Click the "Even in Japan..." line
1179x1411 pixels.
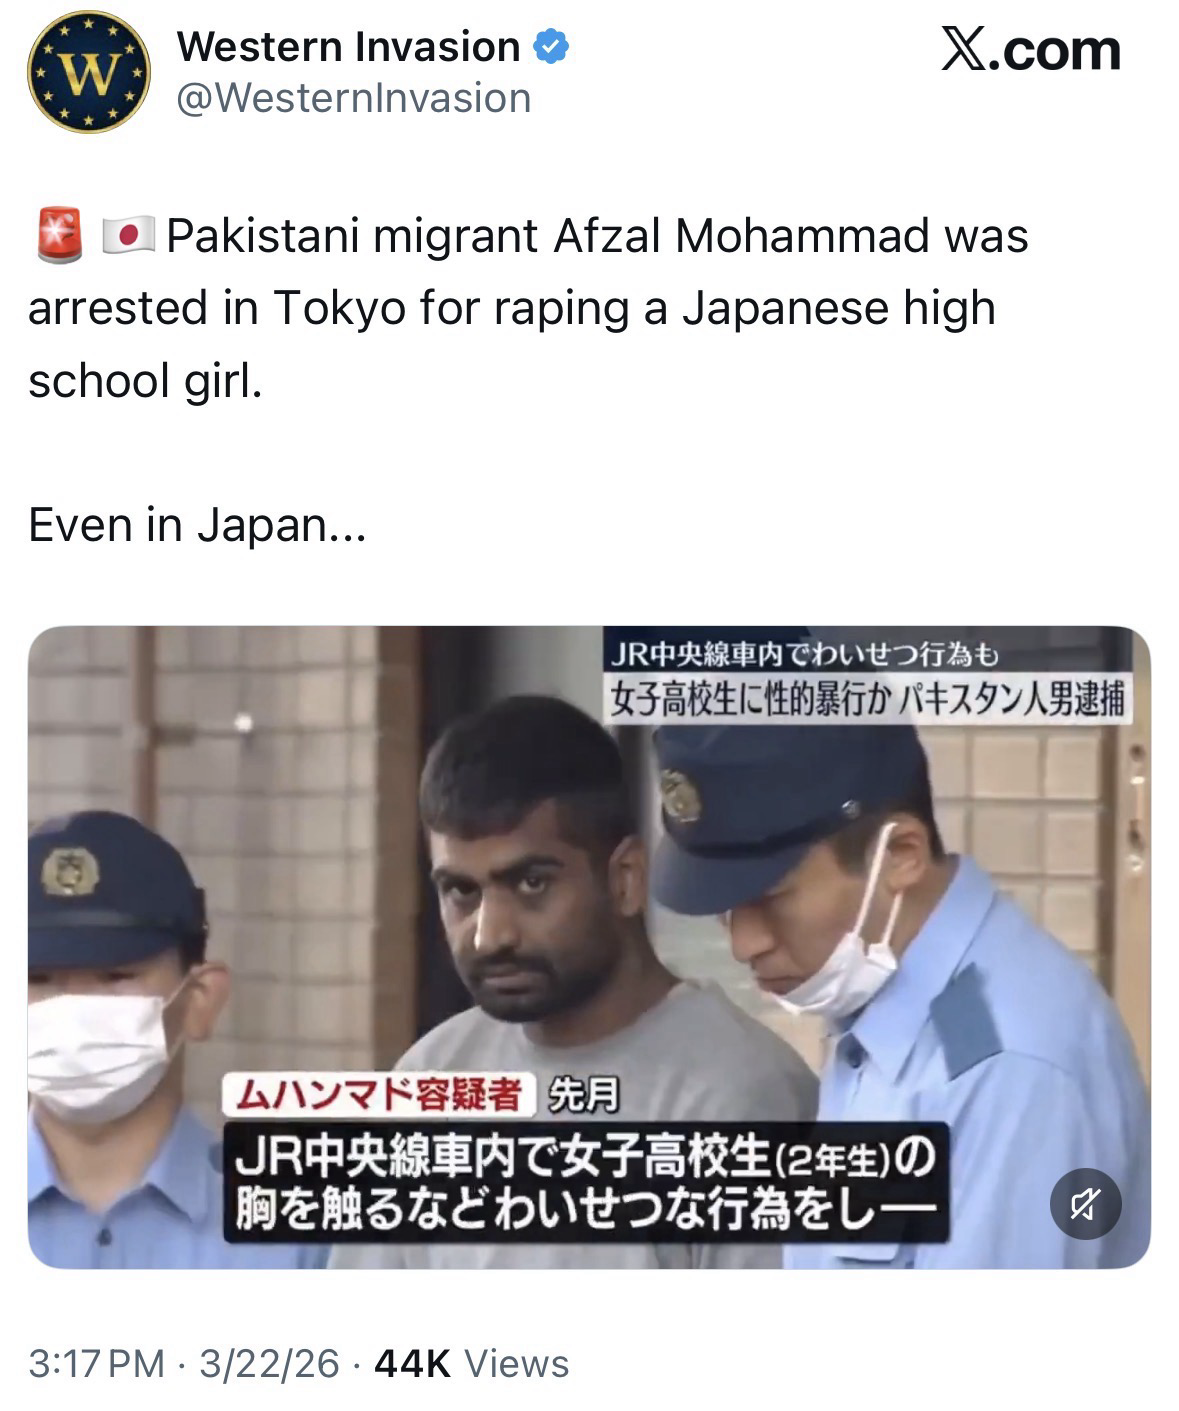tap(198, 525)
